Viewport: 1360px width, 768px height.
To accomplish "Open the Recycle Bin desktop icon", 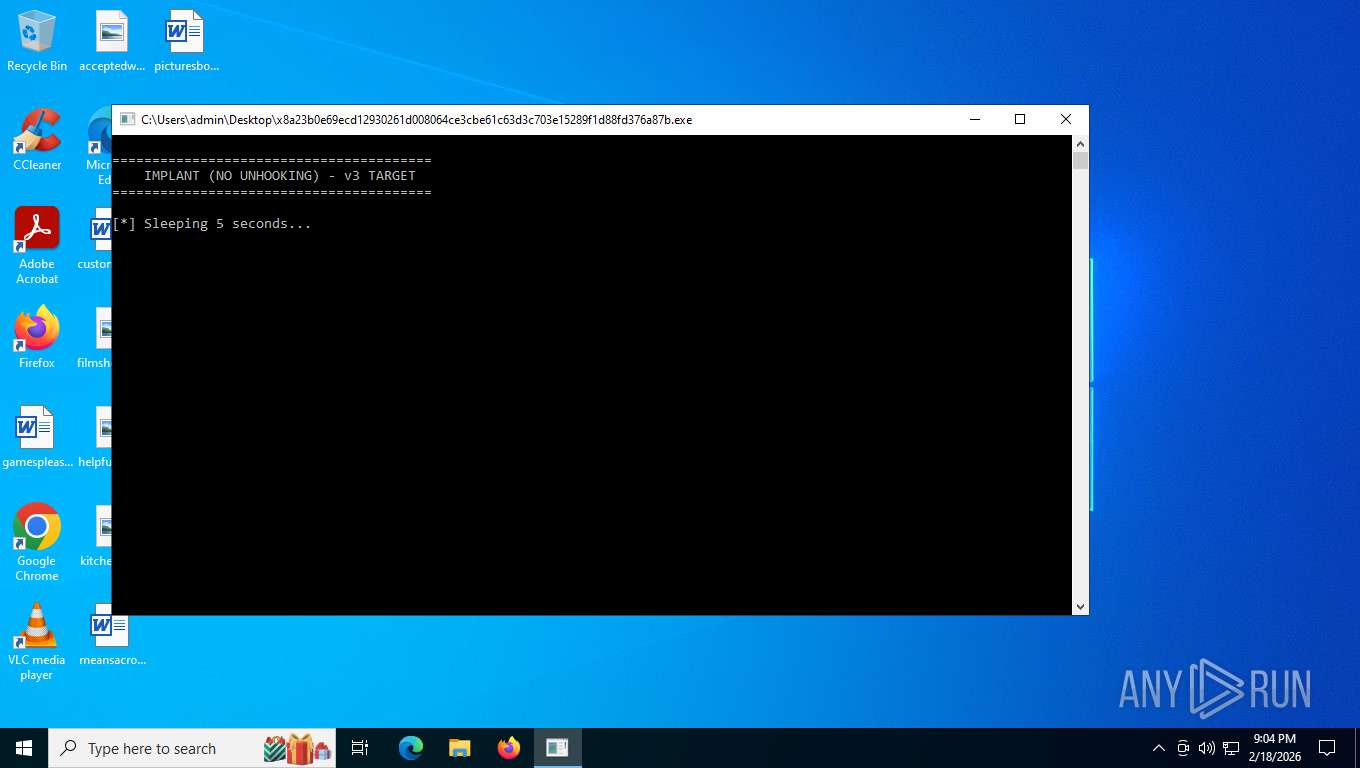I will [37, 42].
